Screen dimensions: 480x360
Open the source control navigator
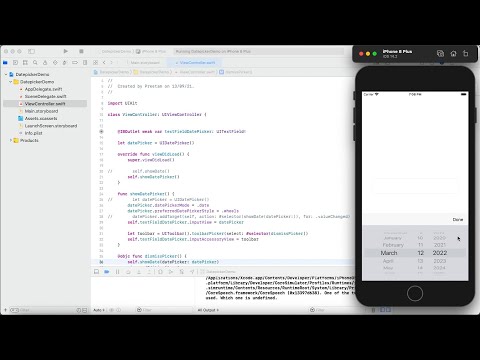[x=15, y=63]
